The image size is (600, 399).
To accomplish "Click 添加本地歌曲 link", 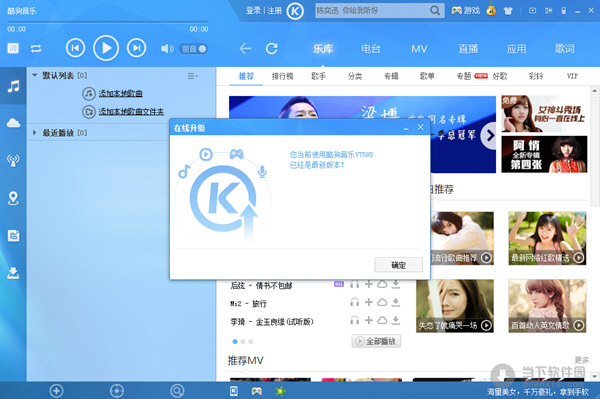I will click(x=121, y=93).
